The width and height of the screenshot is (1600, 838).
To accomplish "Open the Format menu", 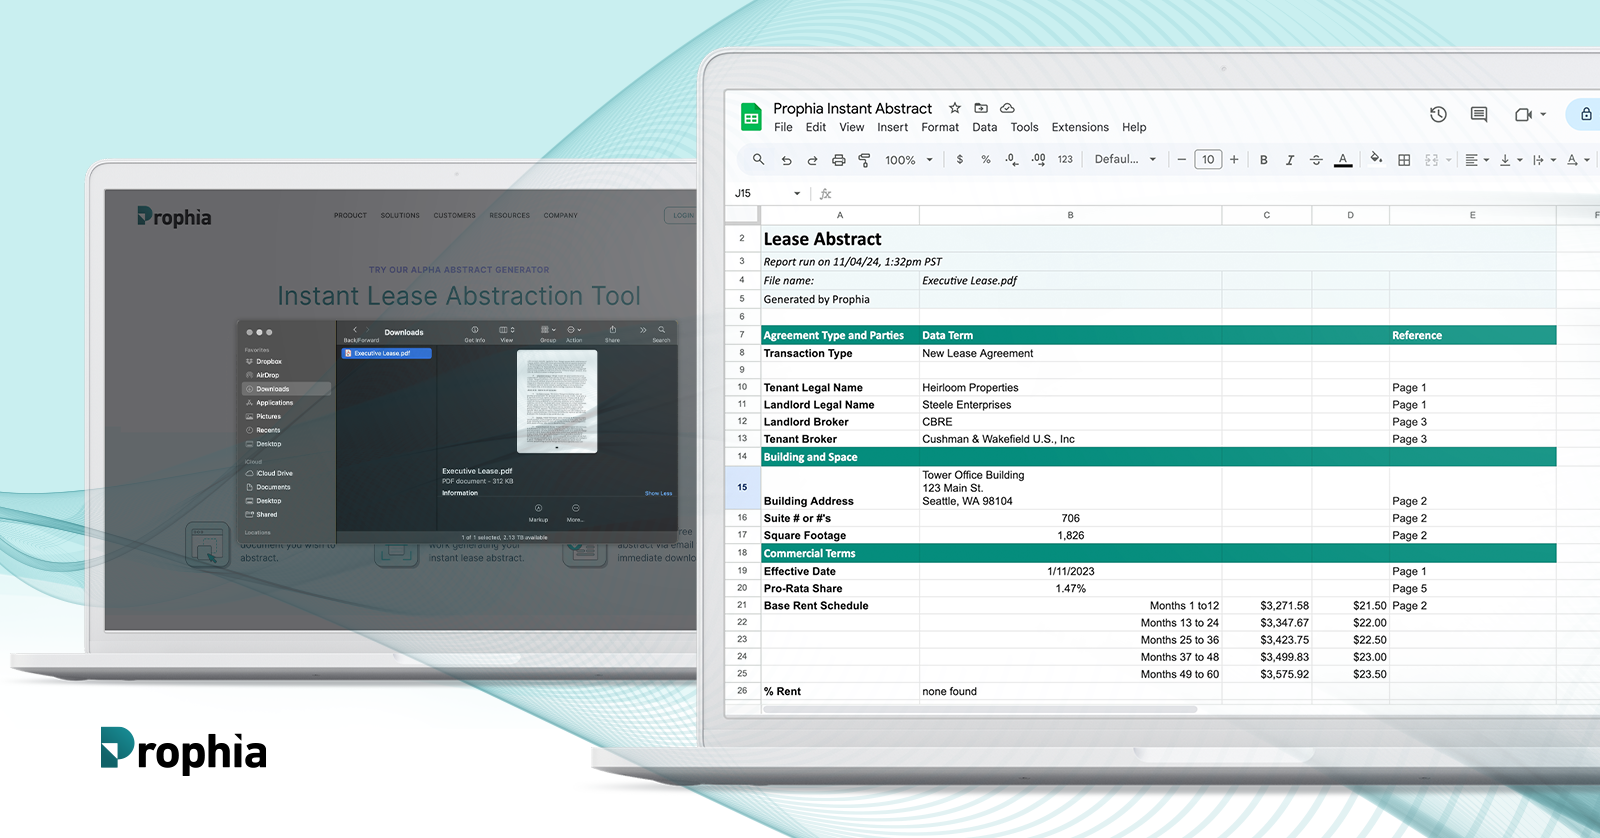I will click(939, 128).
